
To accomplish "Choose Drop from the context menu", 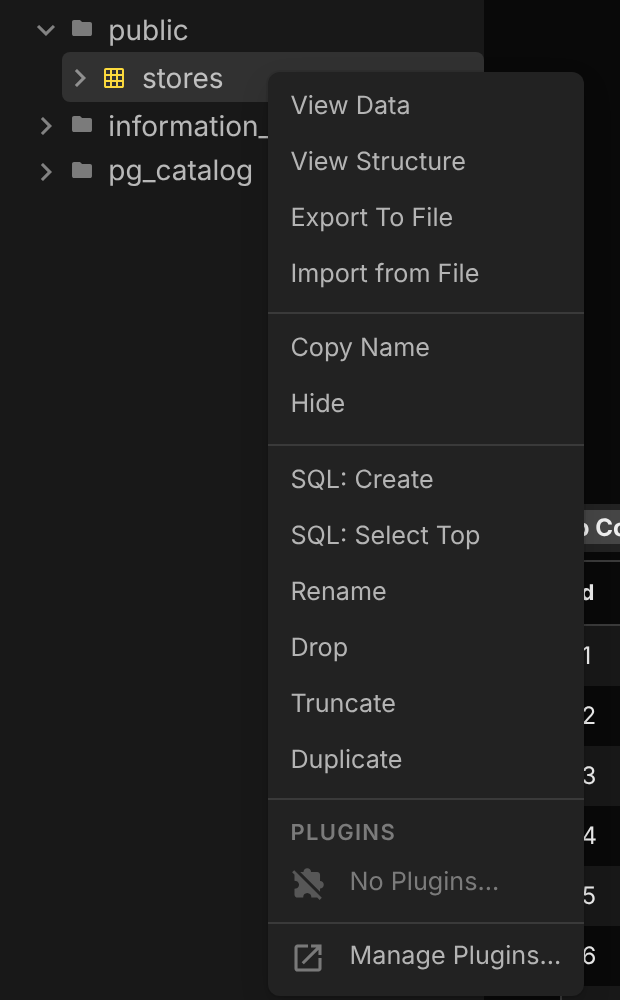I will (x=425, y=648).
